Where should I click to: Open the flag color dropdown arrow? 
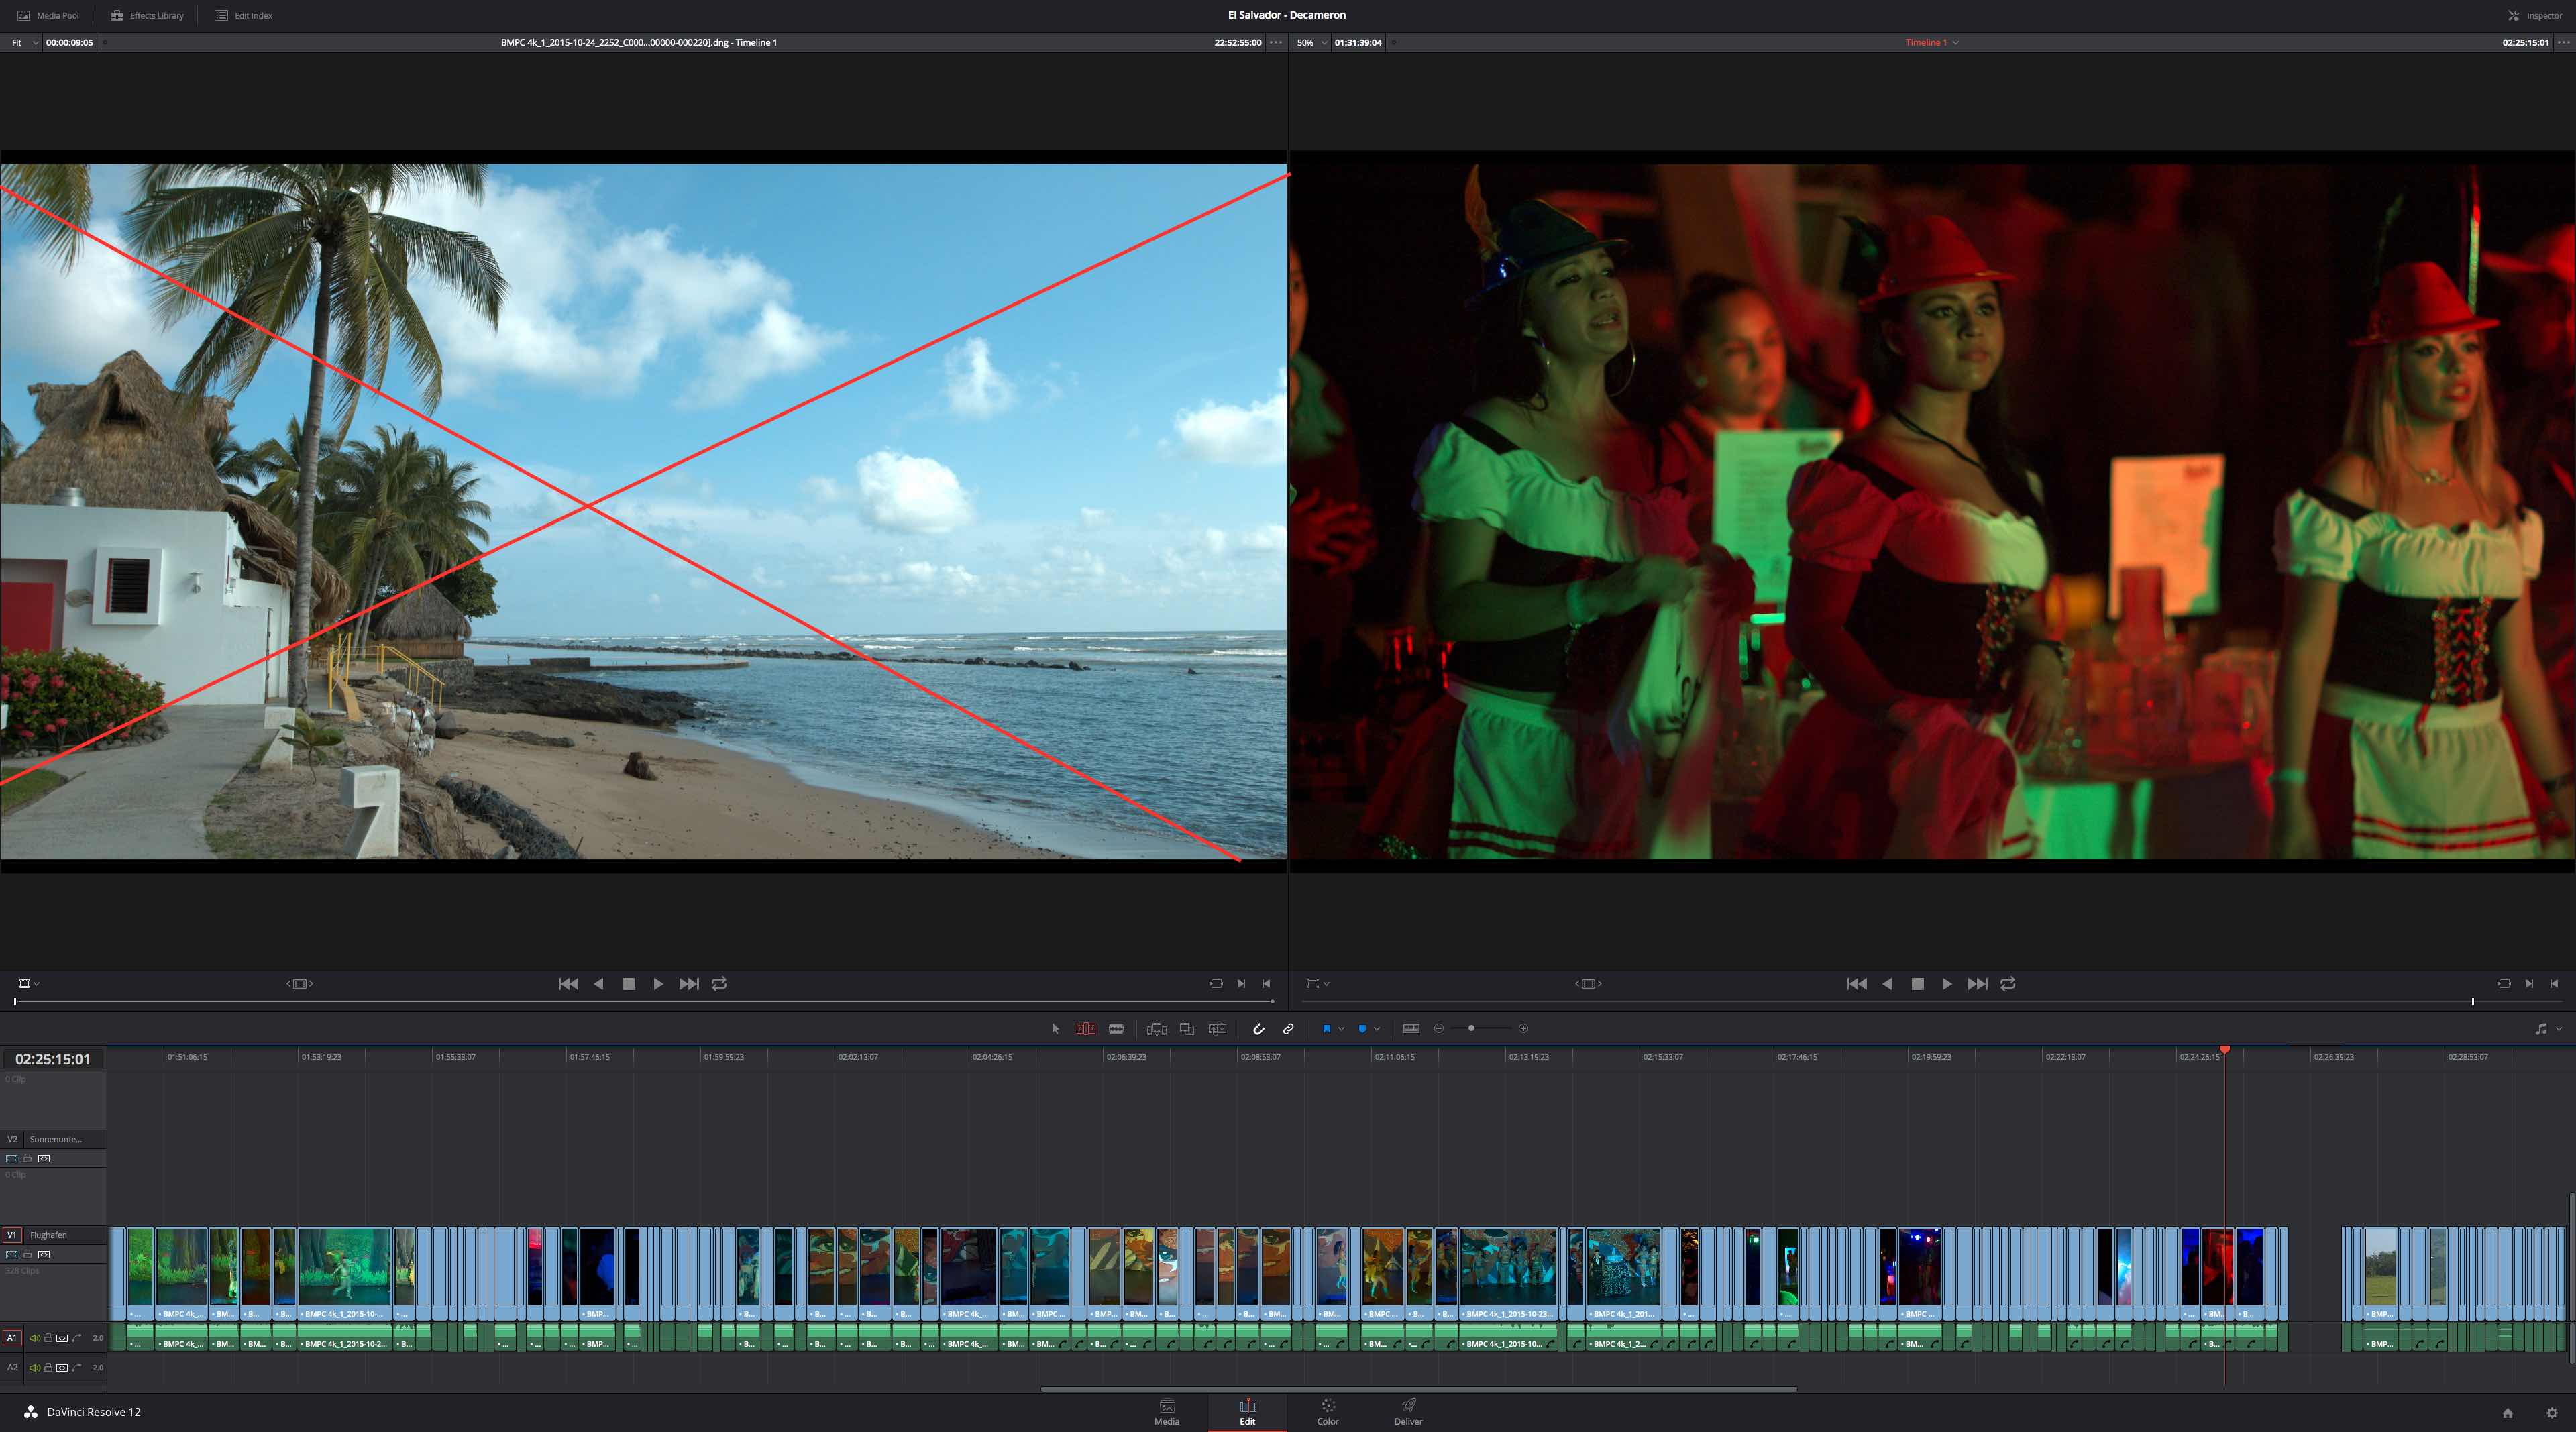(1341, 1028)
